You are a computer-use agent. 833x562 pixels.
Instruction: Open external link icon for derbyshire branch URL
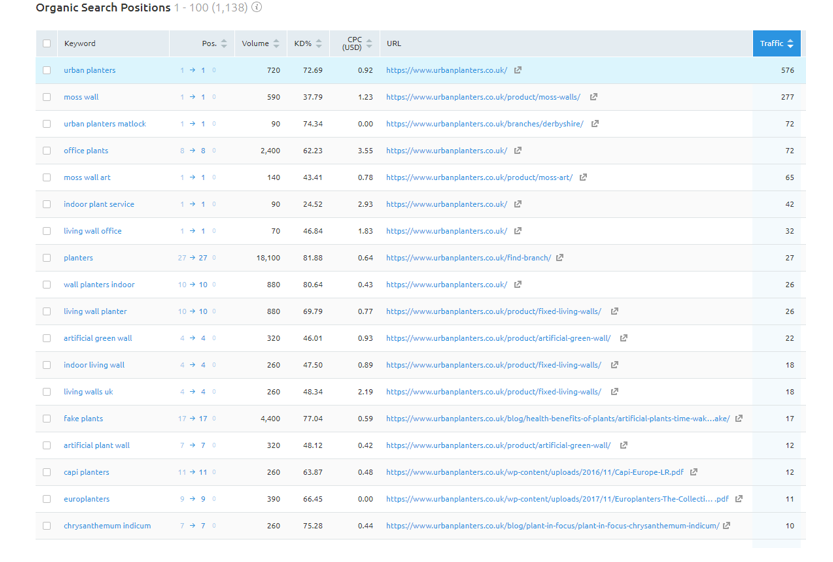595,123
